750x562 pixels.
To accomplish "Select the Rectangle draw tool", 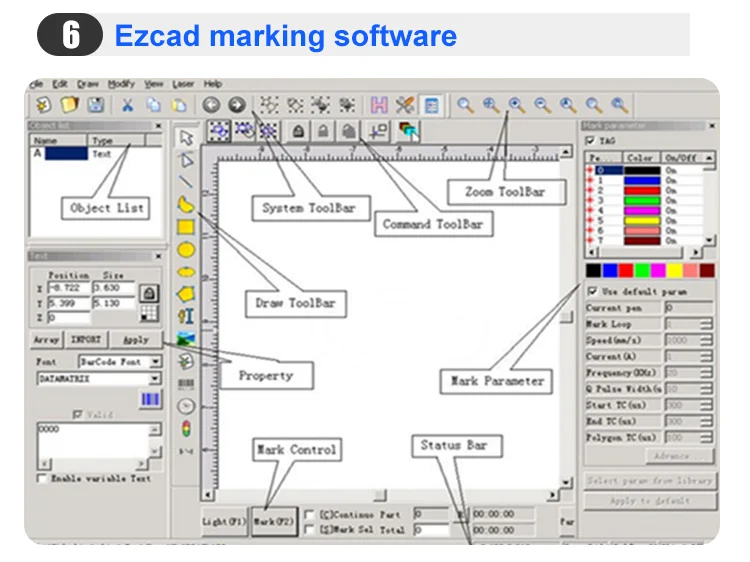I will point(186,226).
